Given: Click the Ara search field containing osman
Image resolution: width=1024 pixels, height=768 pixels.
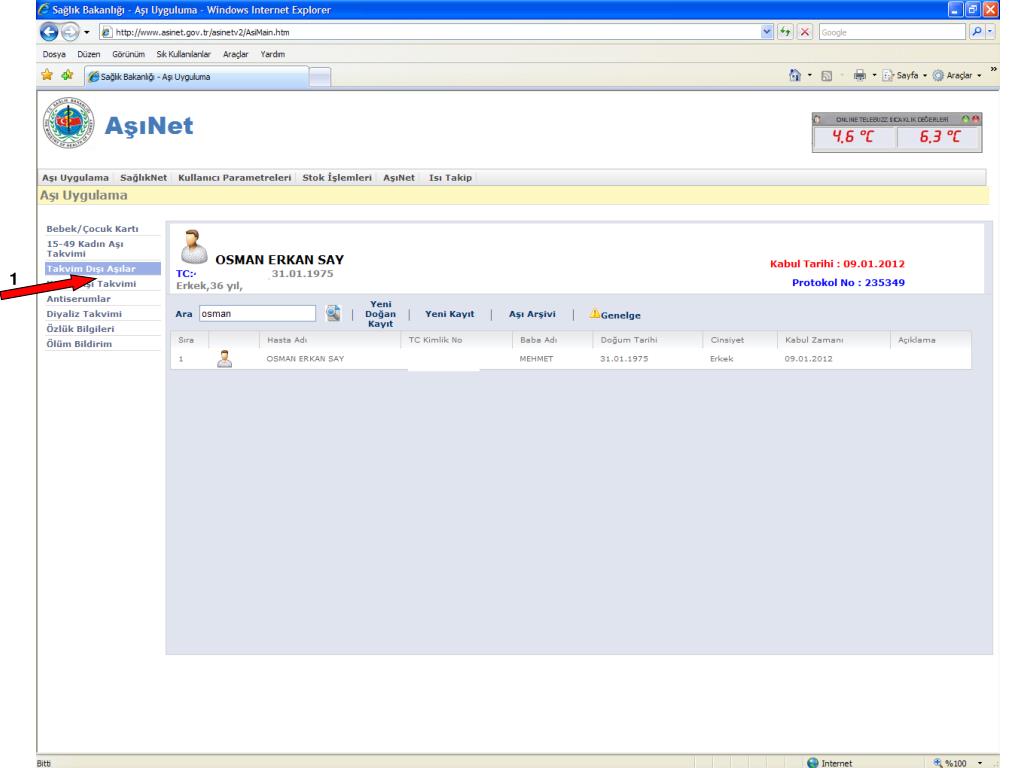Looking at the screenshot, I should click(257, 313).
